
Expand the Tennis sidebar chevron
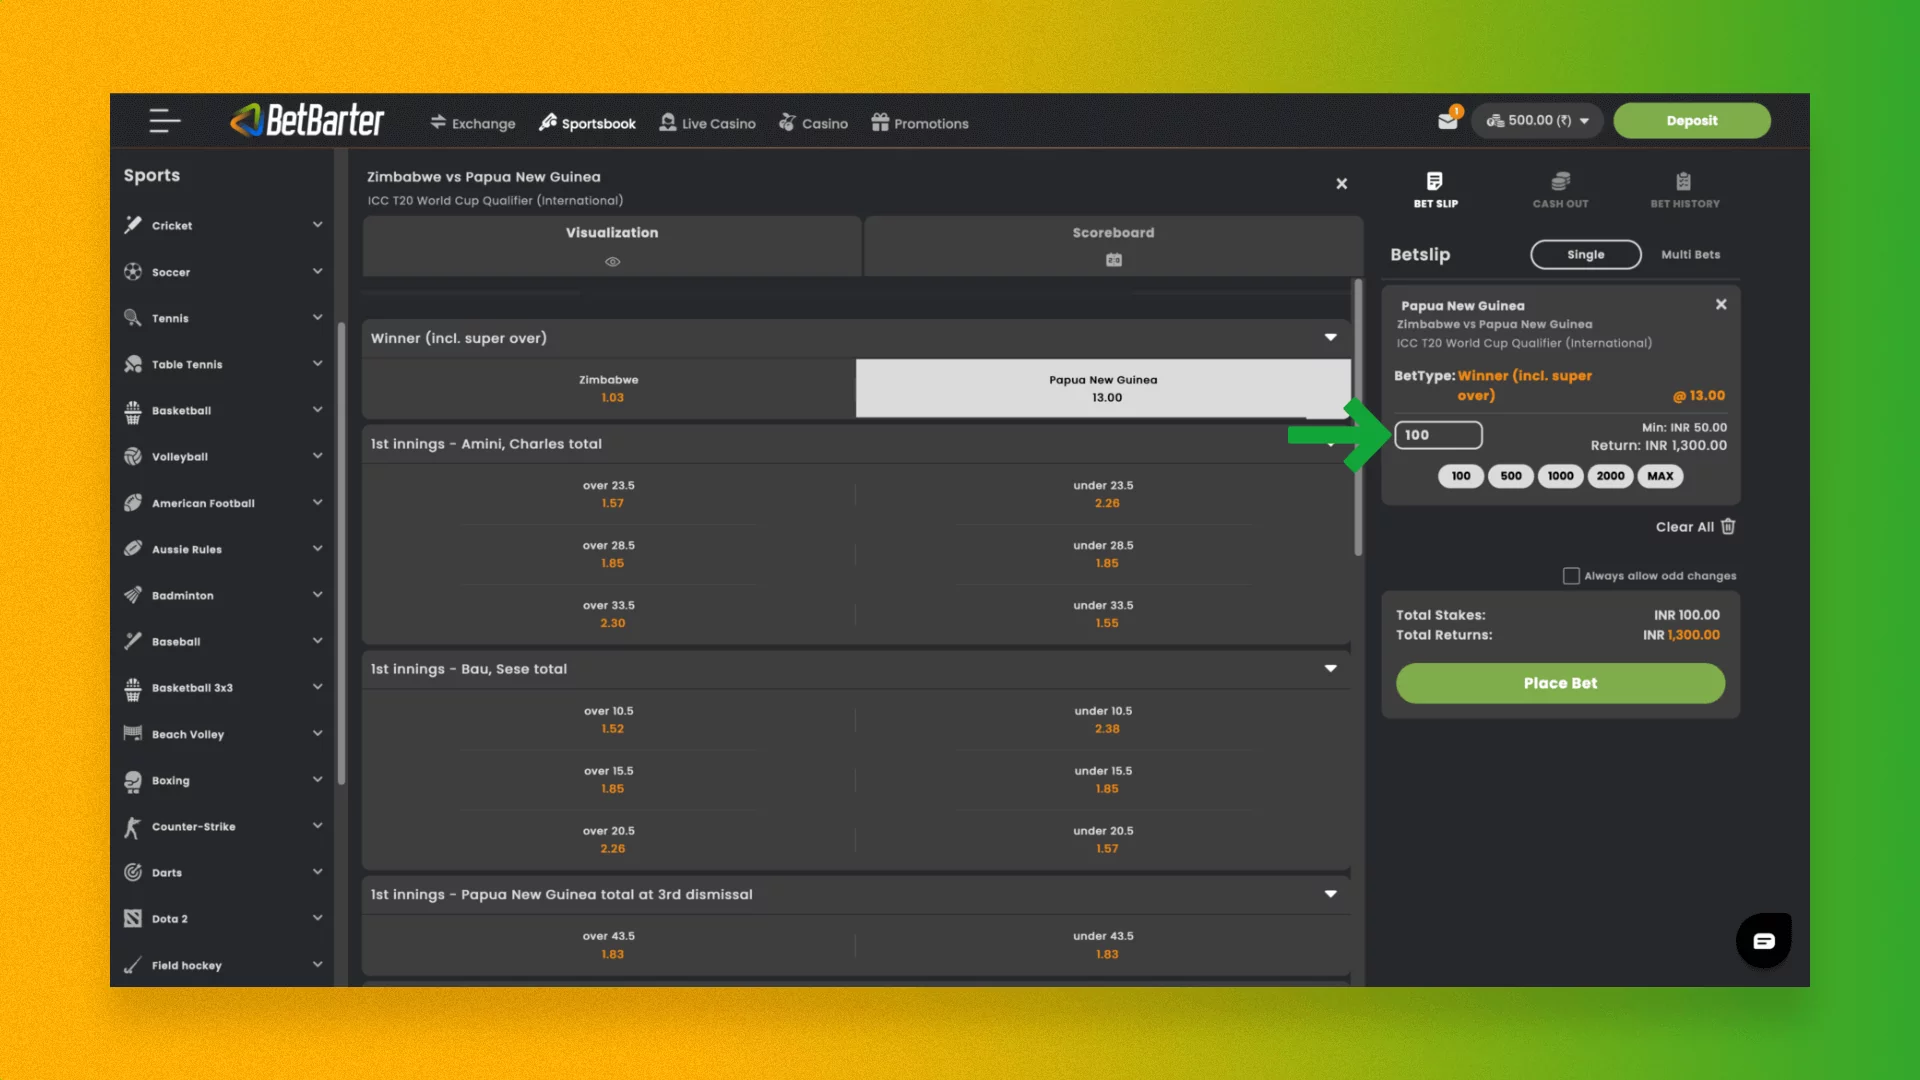tap(317, 317)
